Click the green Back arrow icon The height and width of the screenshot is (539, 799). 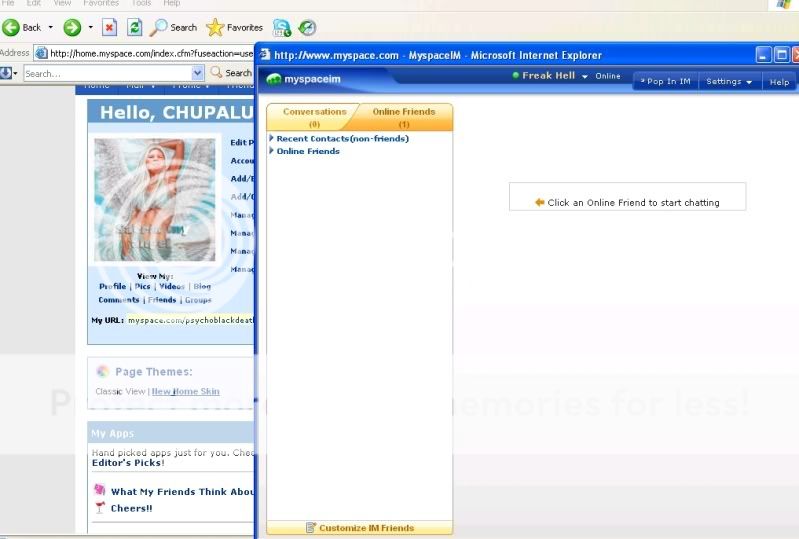coord(11,28)
